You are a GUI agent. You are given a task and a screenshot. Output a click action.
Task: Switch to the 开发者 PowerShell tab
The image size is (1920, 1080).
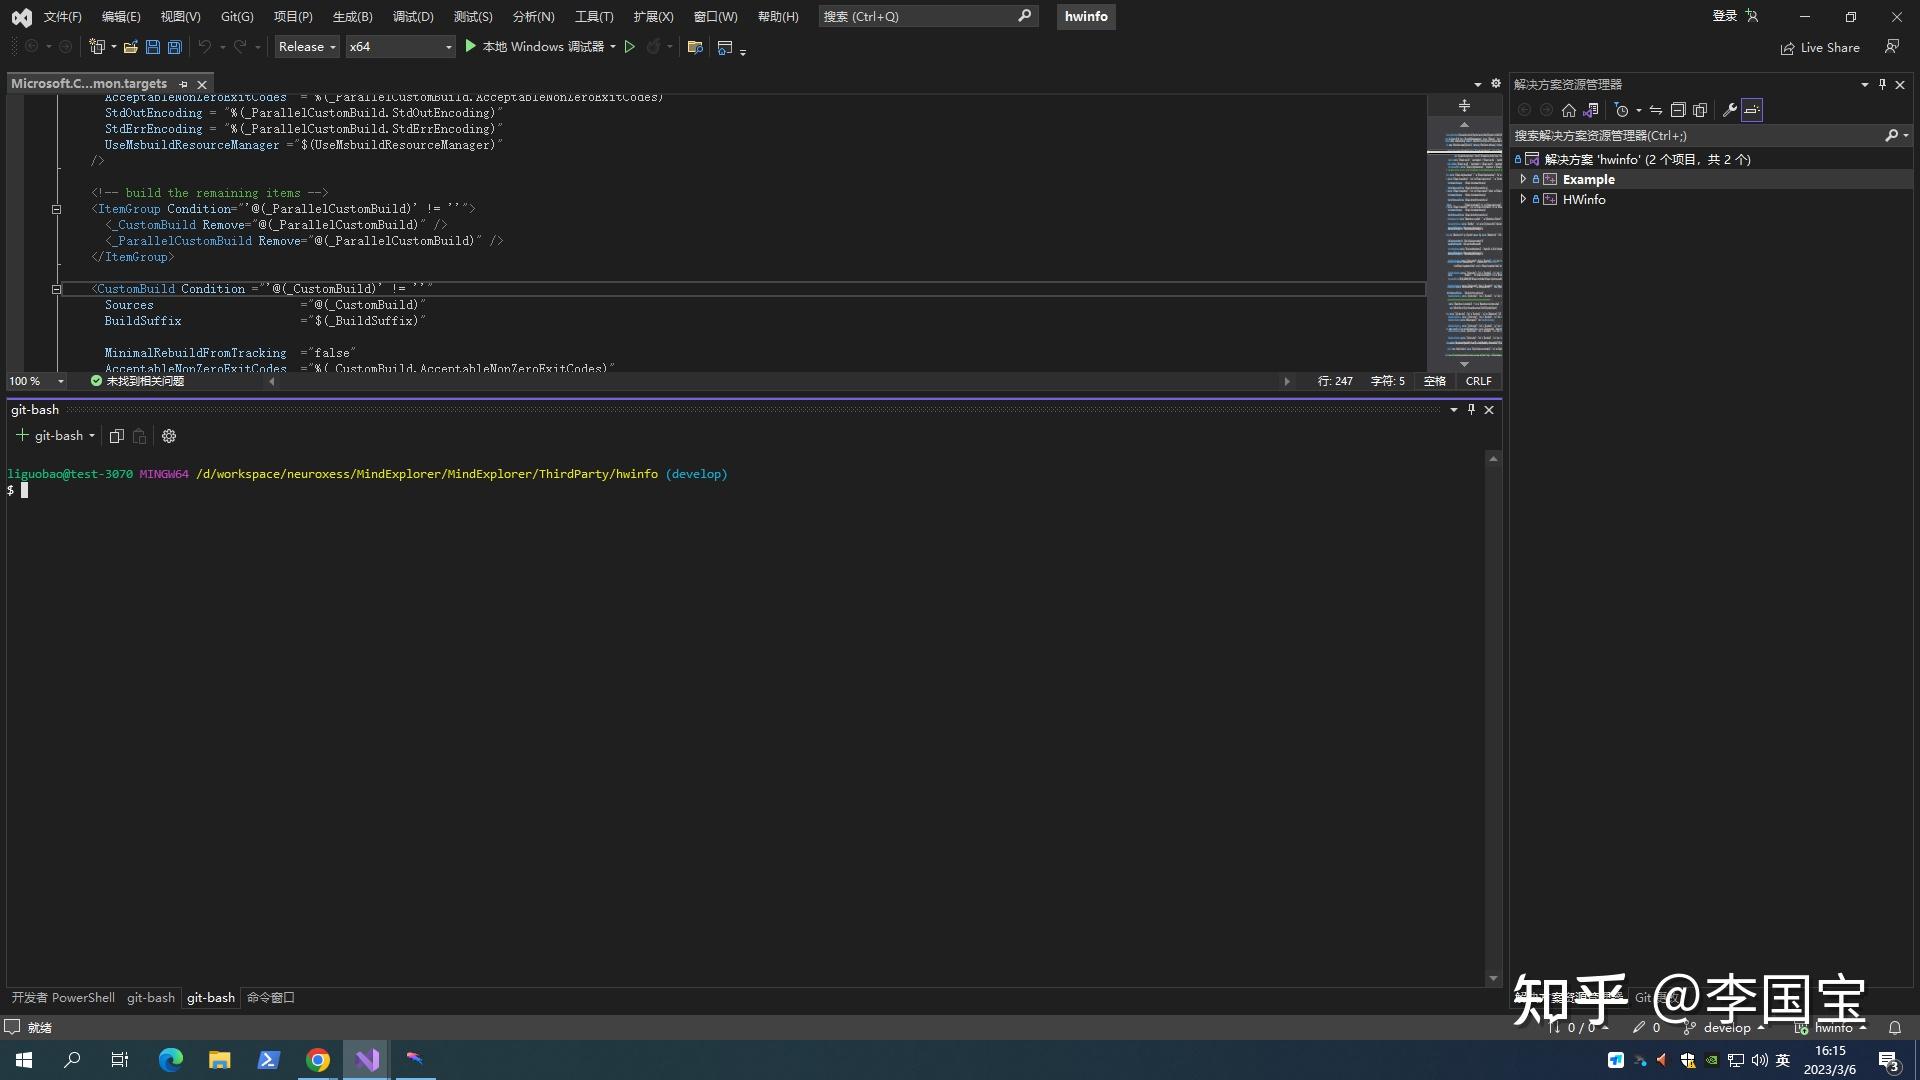pos(63,998)
